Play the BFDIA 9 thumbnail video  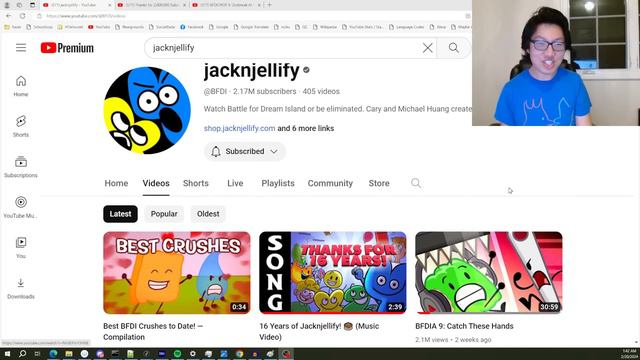[x=489, y=273]
